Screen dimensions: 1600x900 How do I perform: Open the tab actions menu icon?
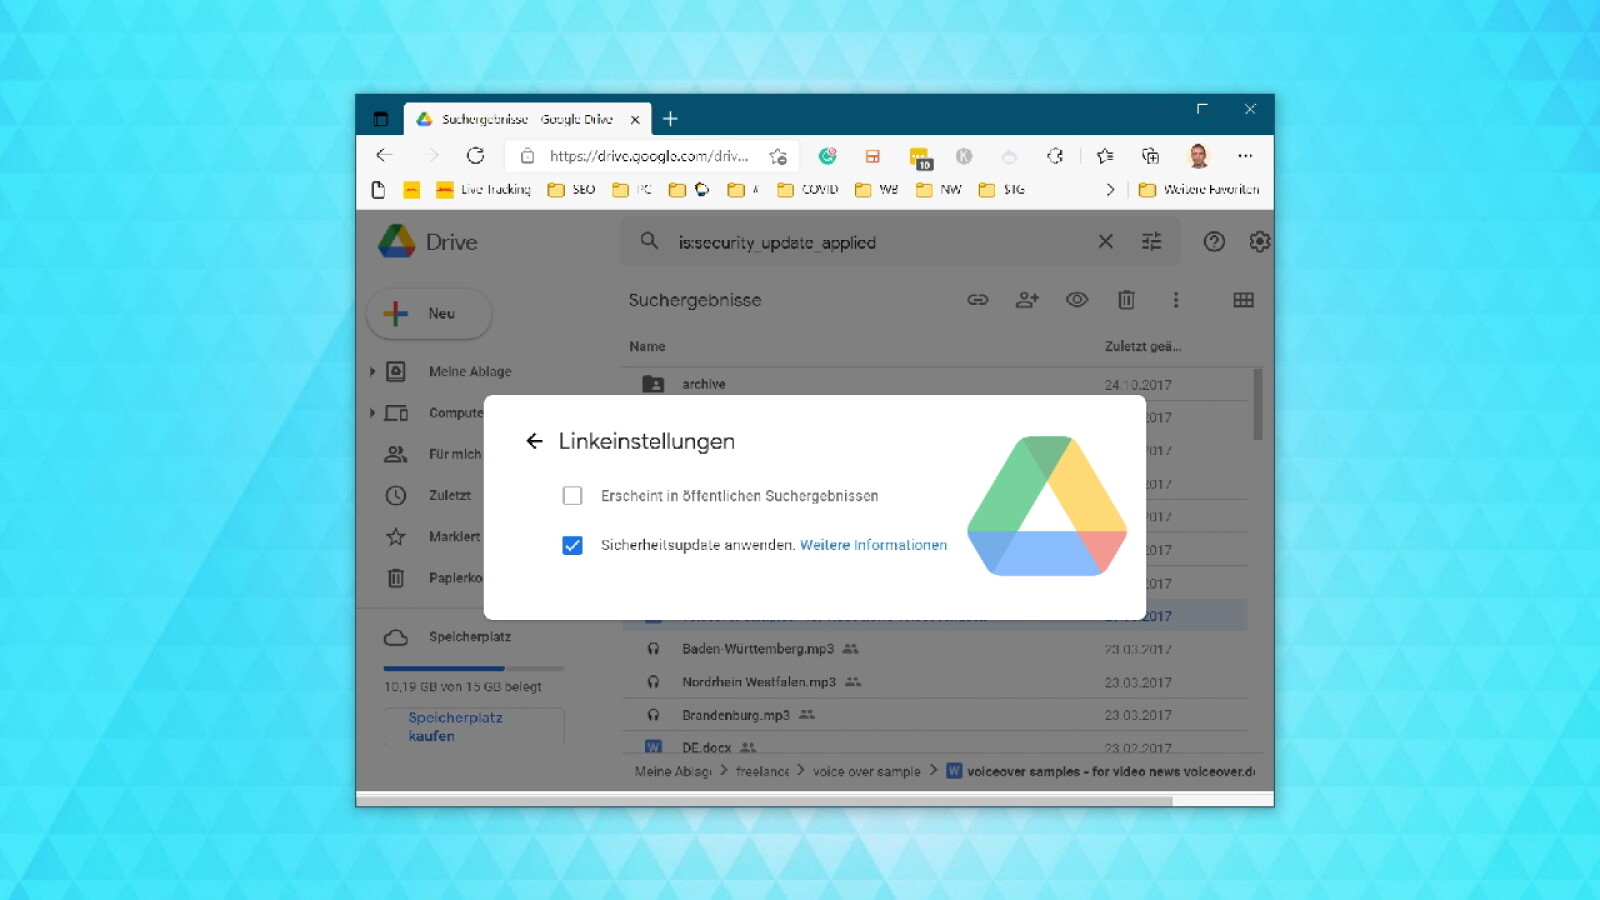[x=380, y=119]
